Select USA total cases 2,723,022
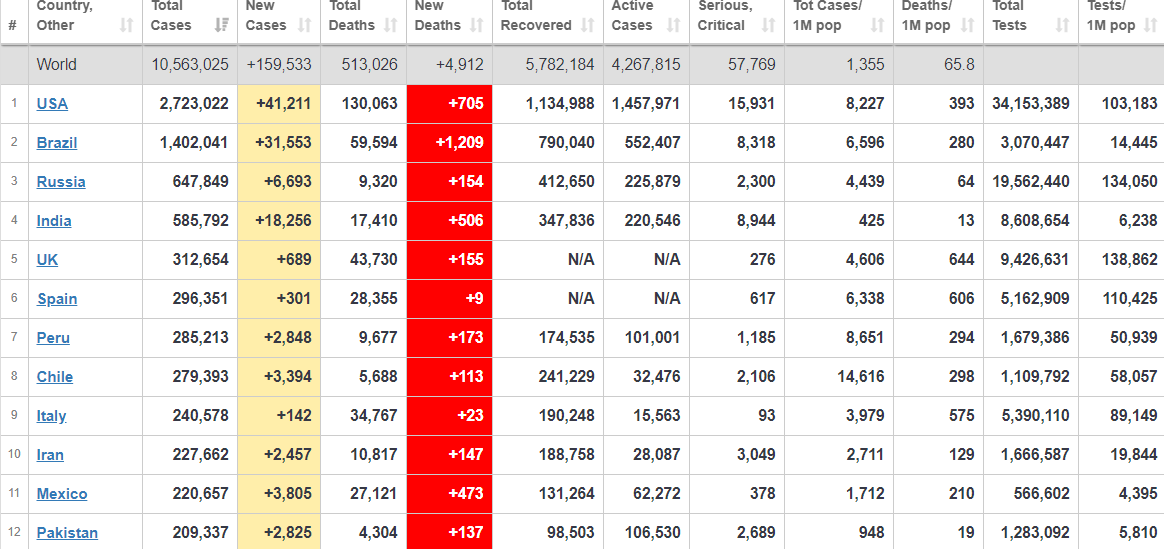 point(194,104)
